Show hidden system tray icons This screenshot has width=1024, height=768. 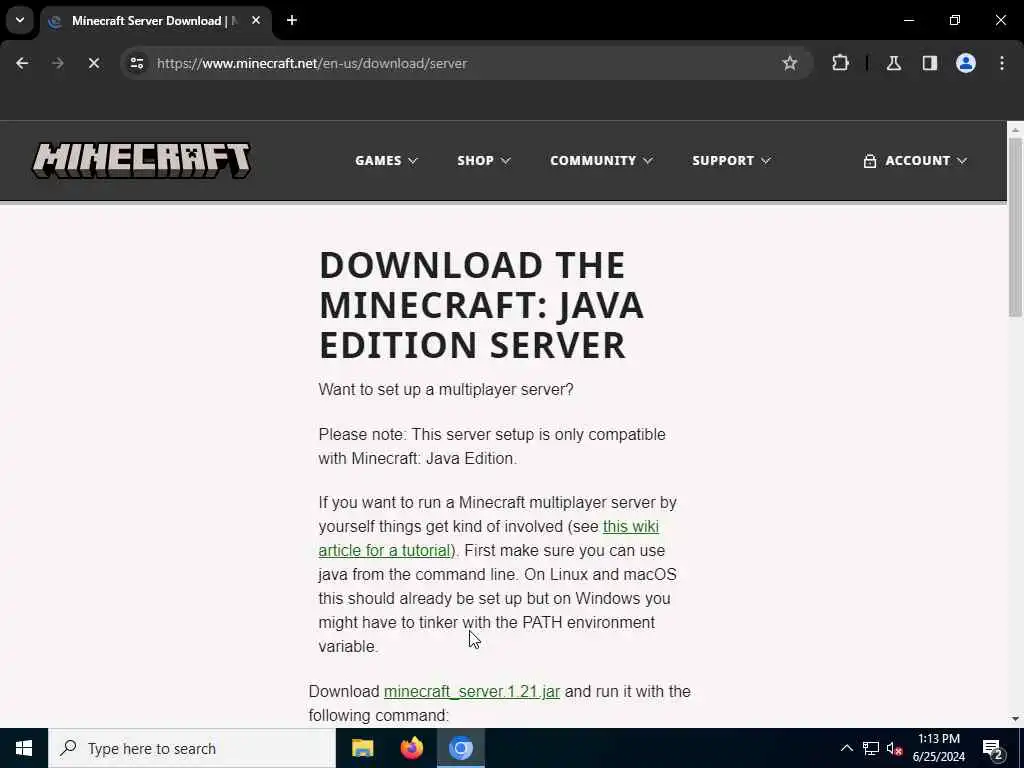pyautogui.click(x=846, y=748)
